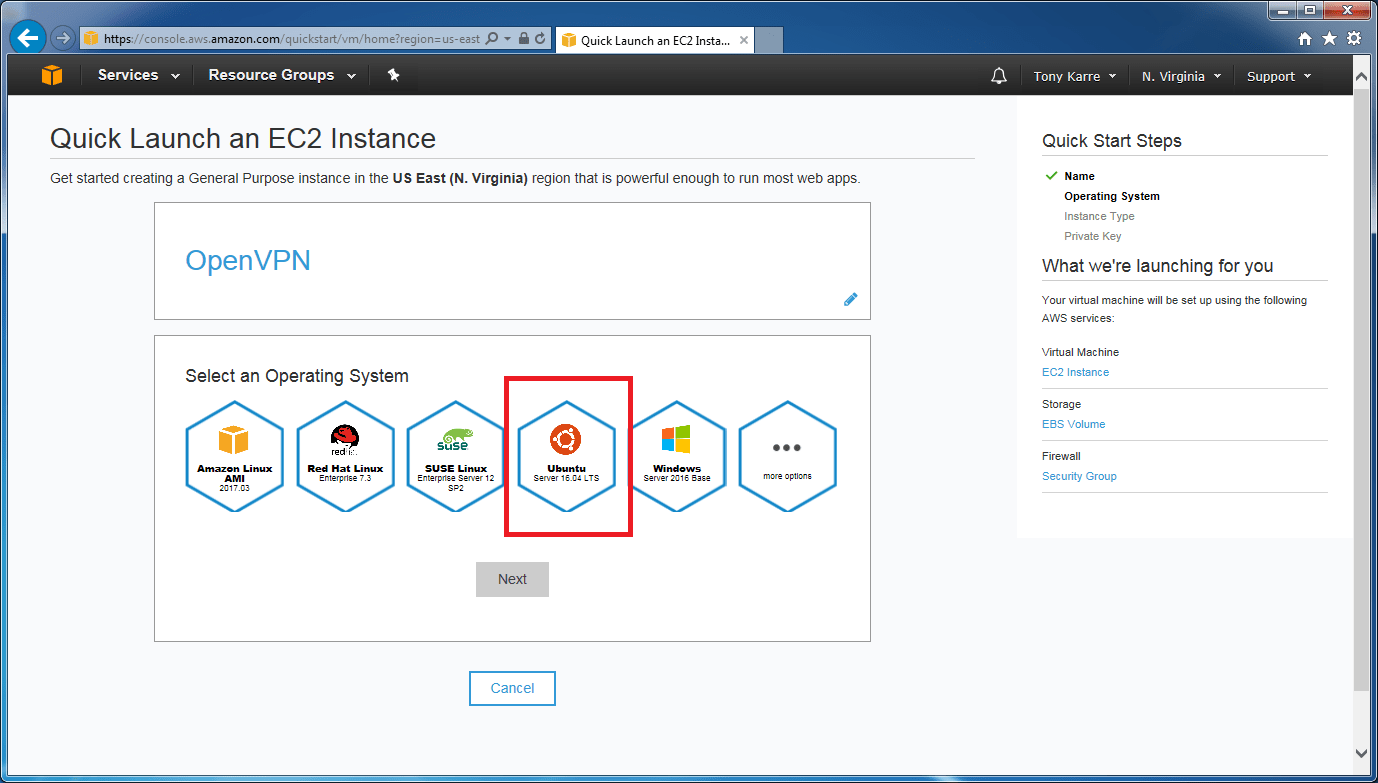Open the notifications bell
1378x783 pixels.
(x=998, y=74)
